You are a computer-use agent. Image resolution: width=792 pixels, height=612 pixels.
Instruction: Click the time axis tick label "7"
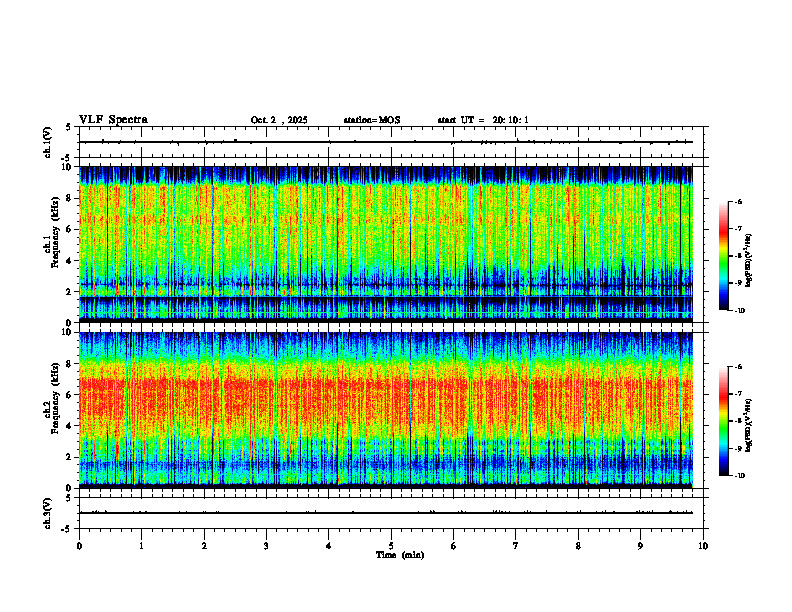tap(516, 546)
